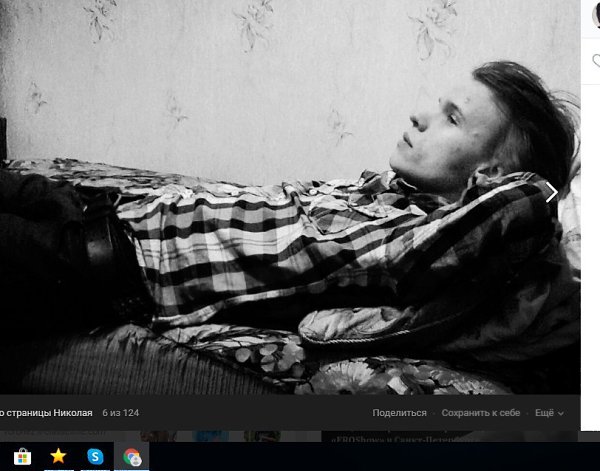Open the 'Ещё' more options menu
This screenshot has width=600, height=471.
click(x=543, y=413)
